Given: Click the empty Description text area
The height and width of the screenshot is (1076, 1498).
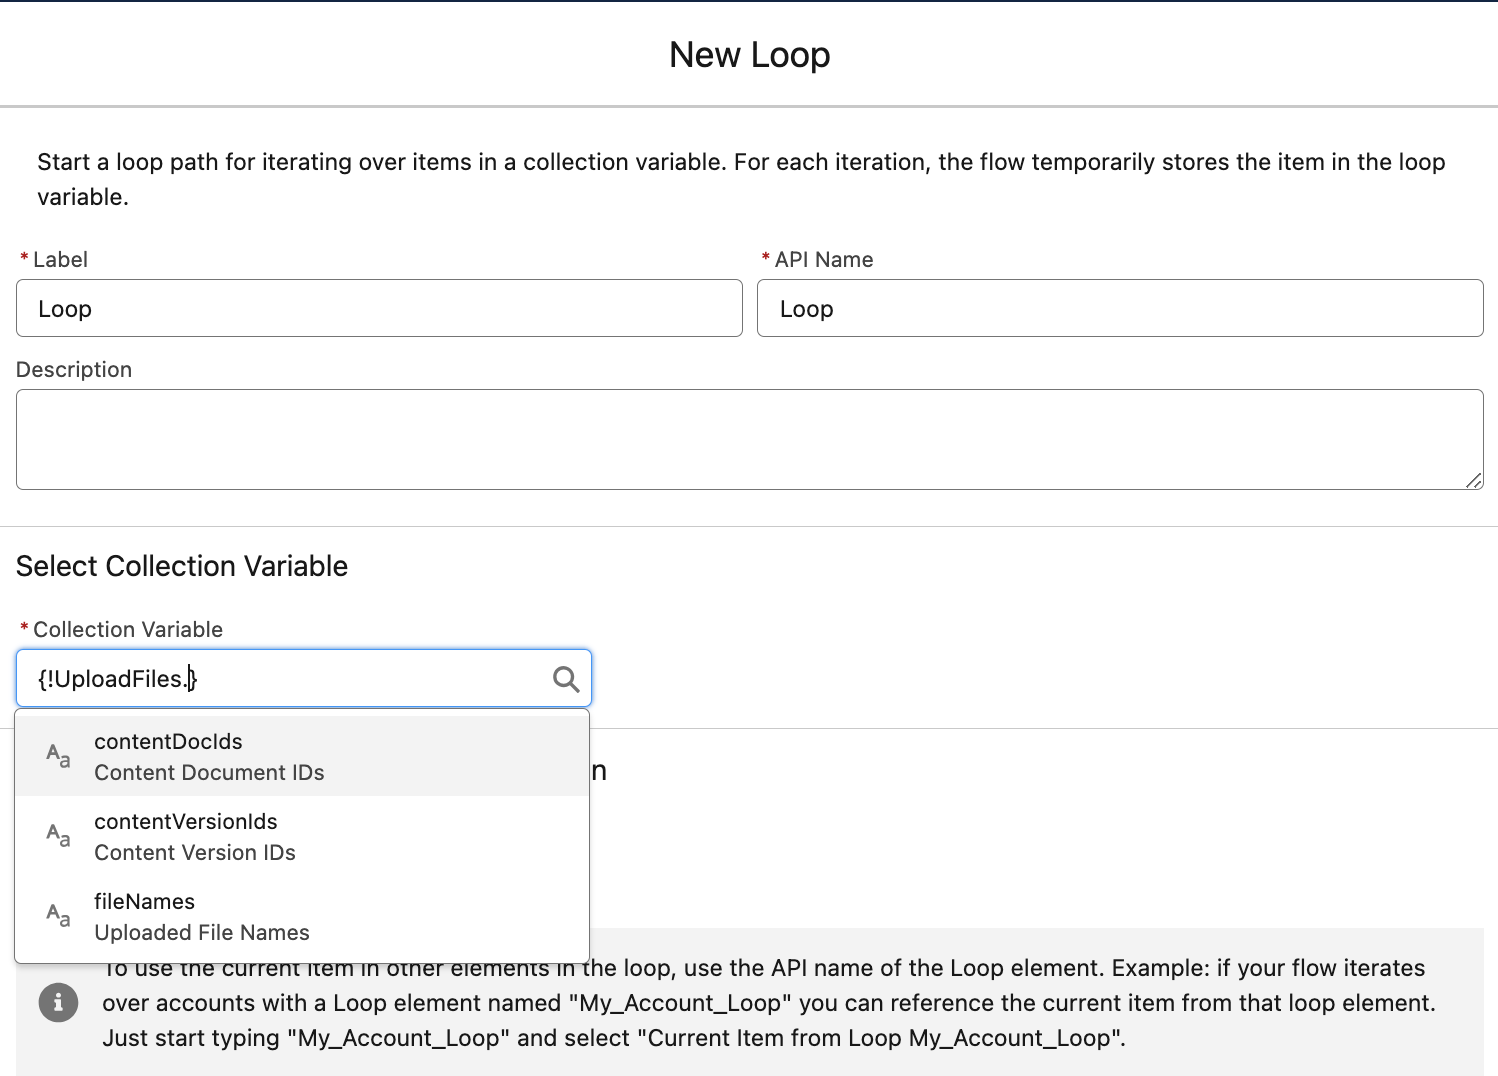Looking at the screenshot, I should click(x=748, y=440).
